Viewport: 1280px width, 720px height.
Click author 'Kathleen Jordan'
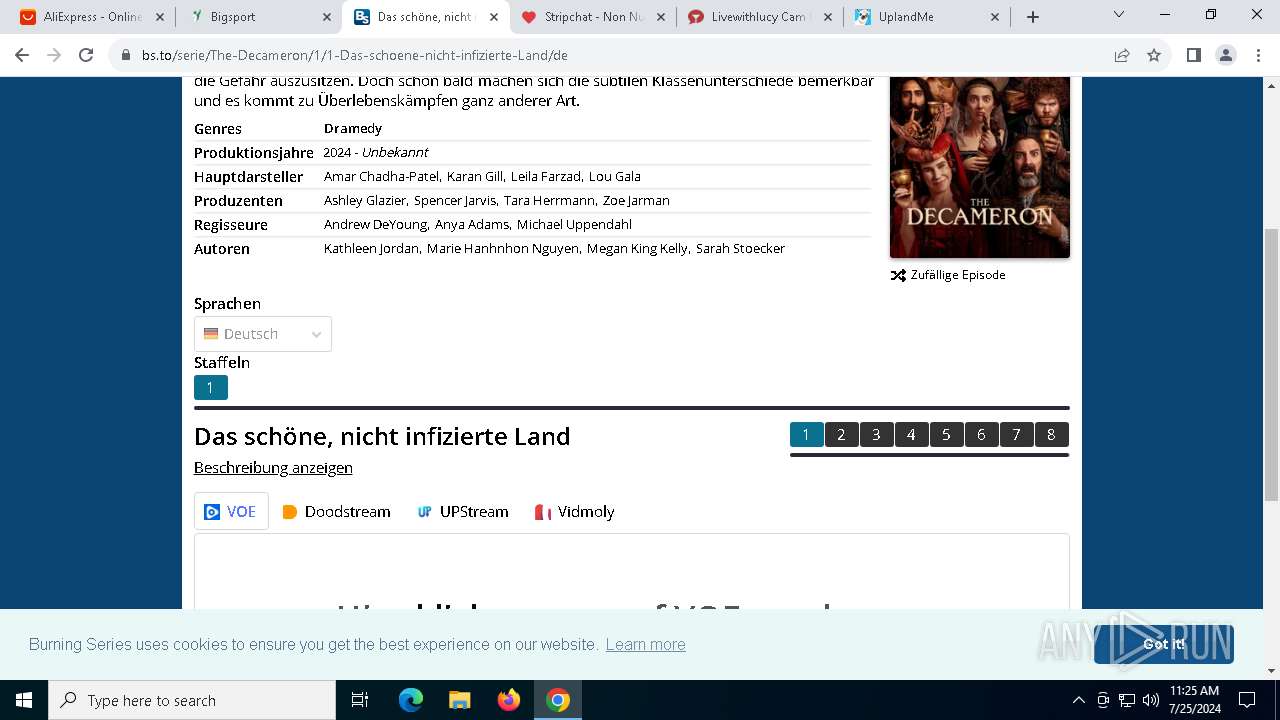coord(371,248)
